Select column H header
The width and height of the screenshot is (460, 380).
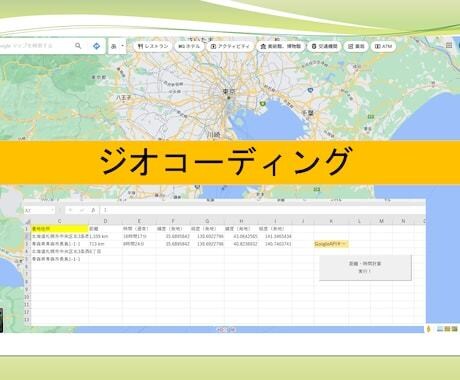tap(241, 221)
